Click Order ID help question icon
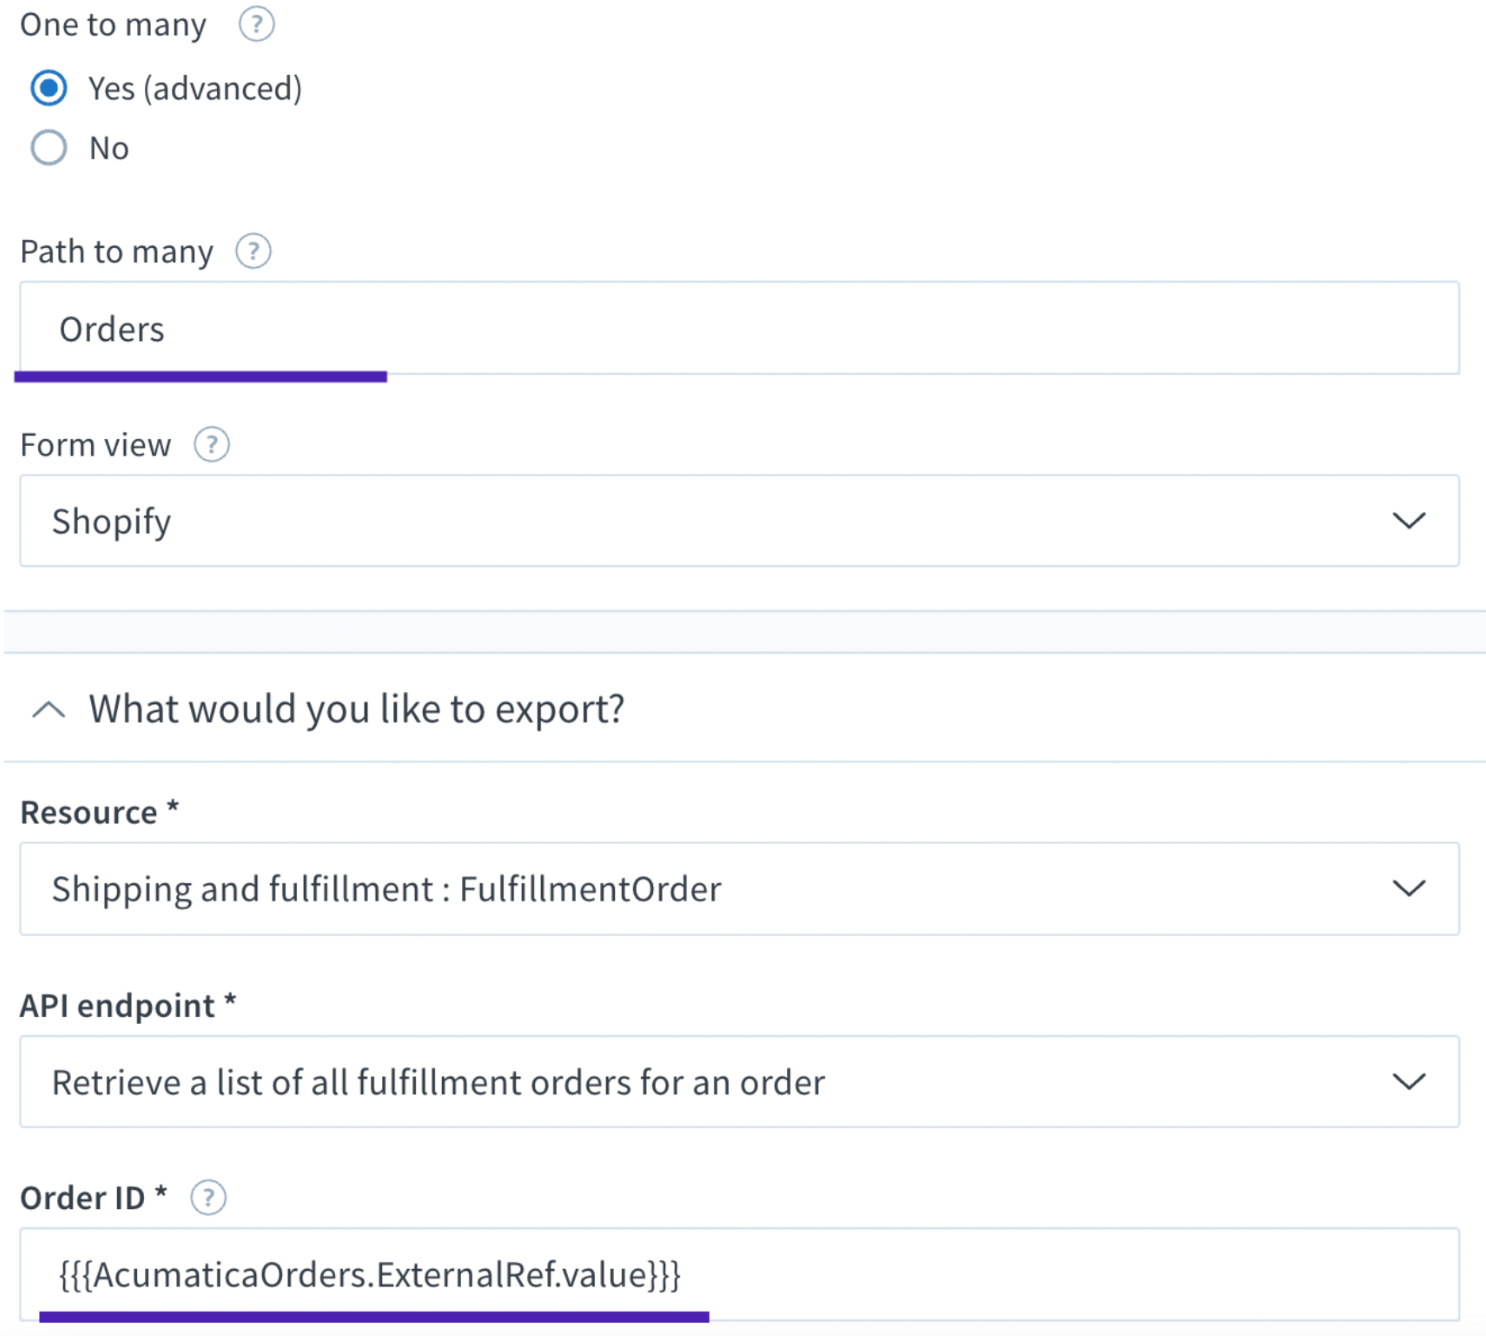 208,1197
